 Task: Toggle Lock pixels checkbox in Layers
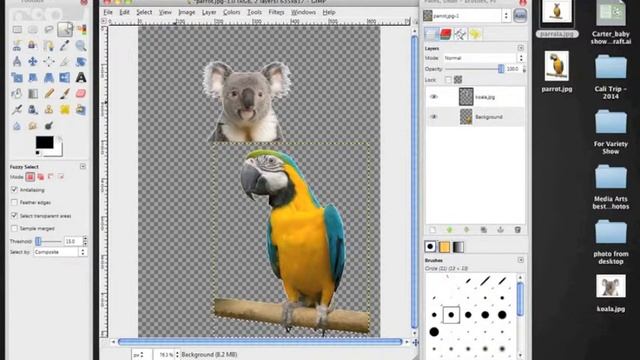(448, 80)
